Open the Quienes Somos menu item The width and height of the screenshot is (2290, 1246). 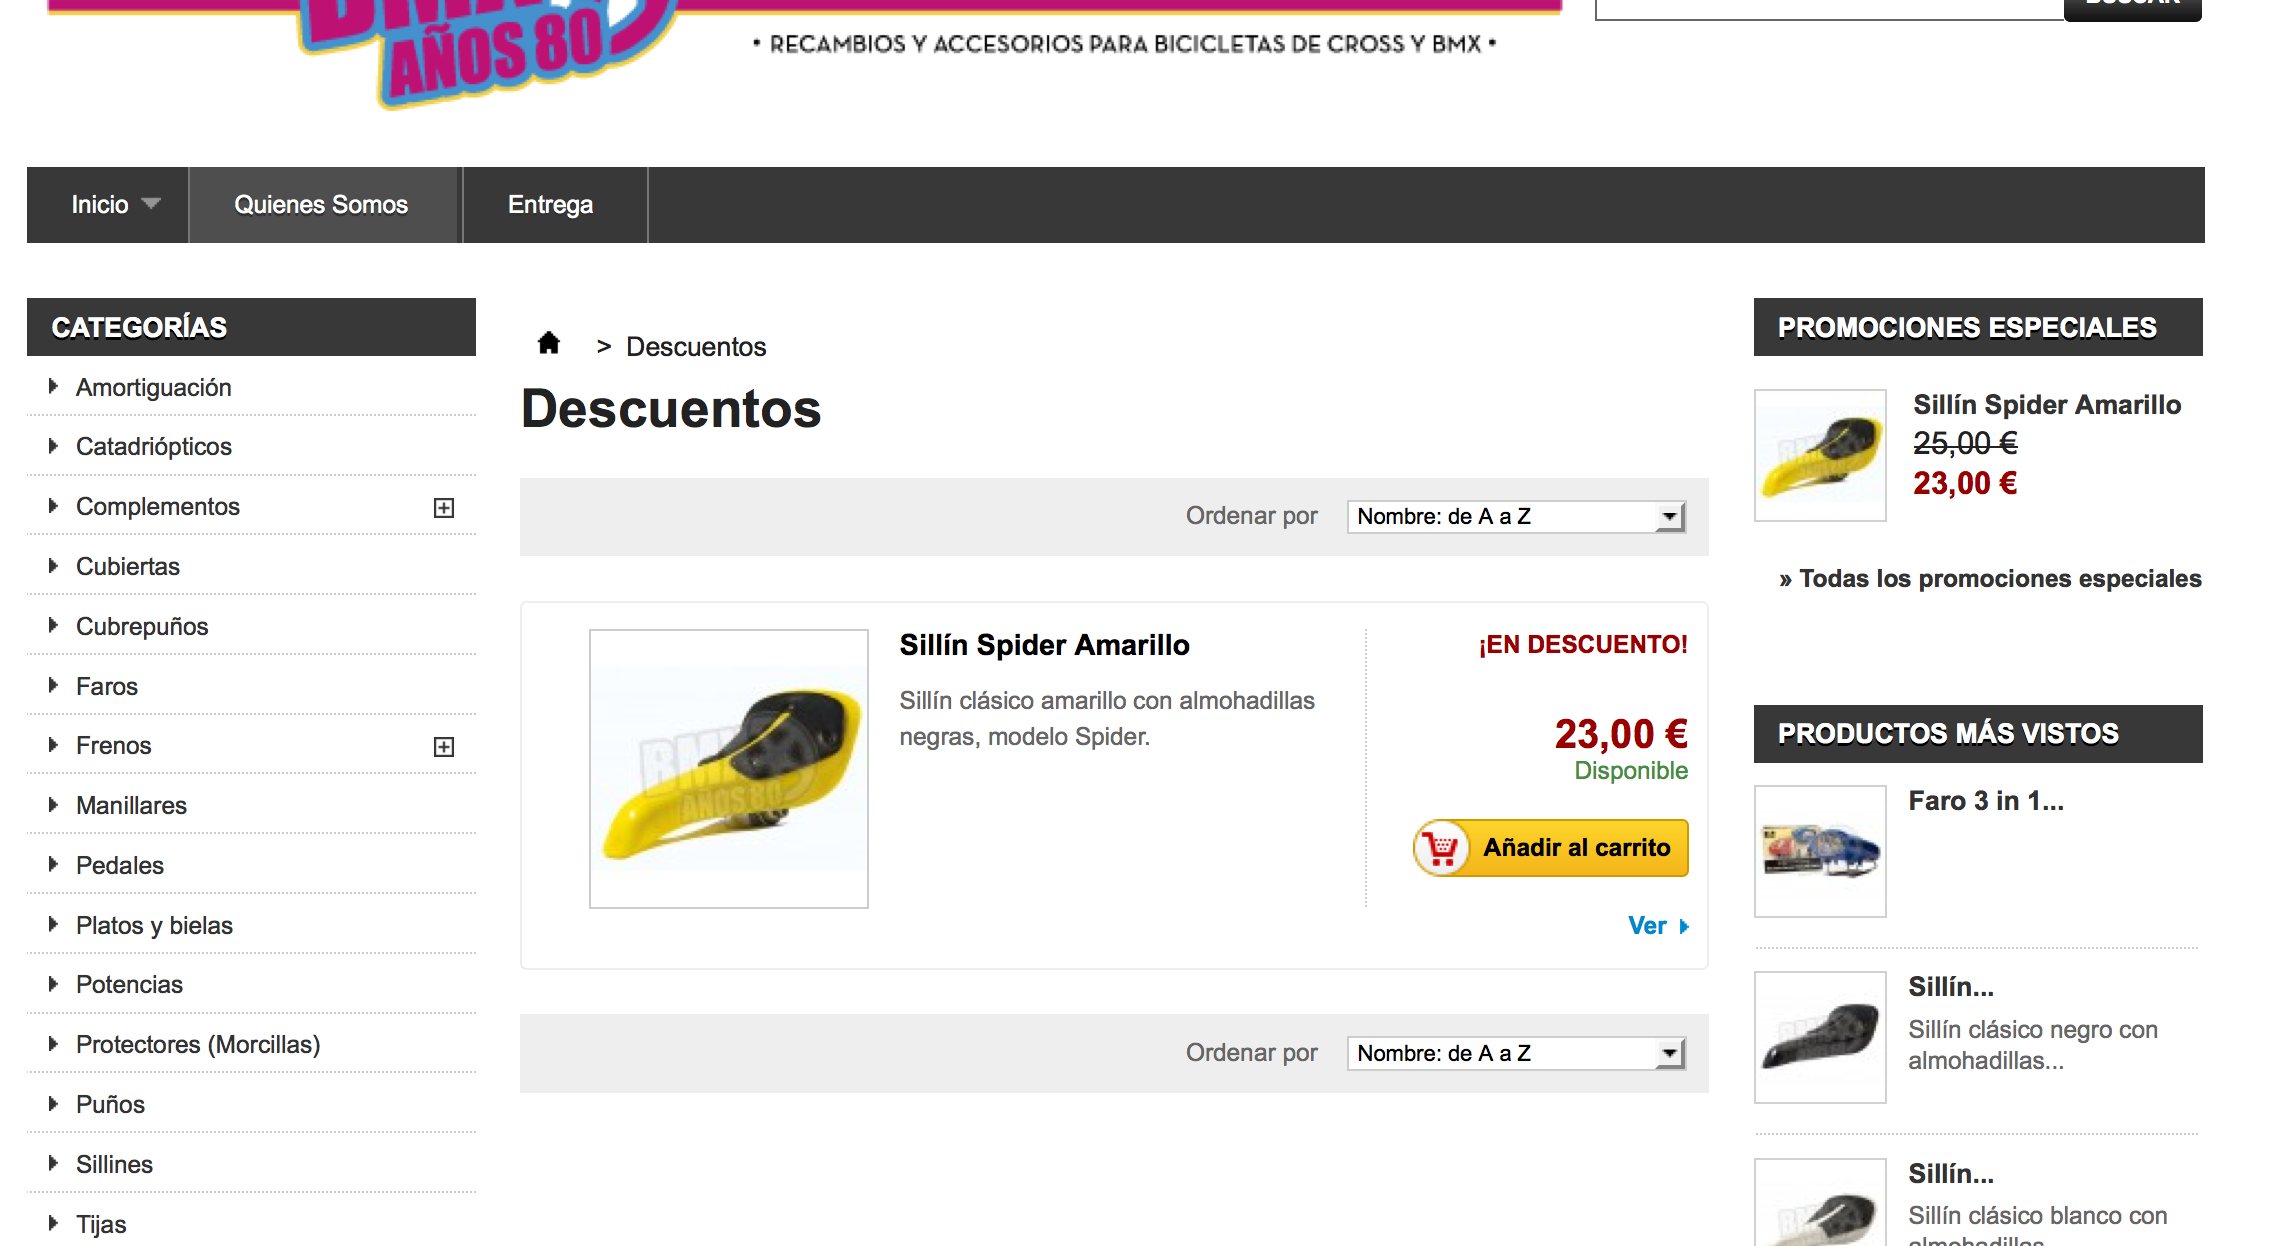[x=321, y=205]
